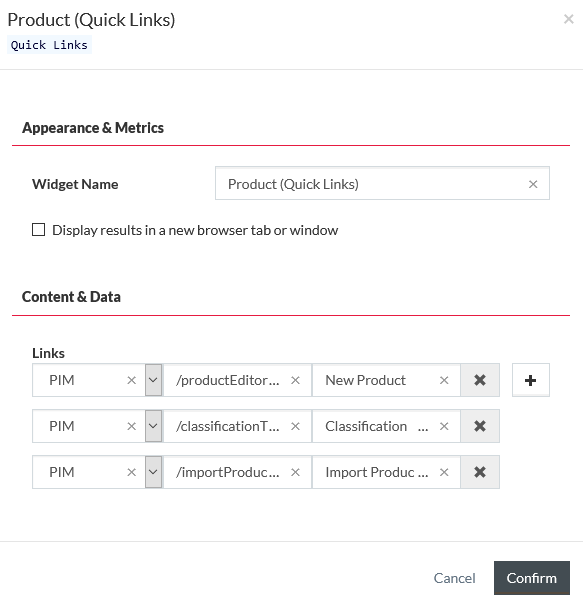Delete the Classification link row
This screenshot has width=583, height=605.
pos(480,426)
